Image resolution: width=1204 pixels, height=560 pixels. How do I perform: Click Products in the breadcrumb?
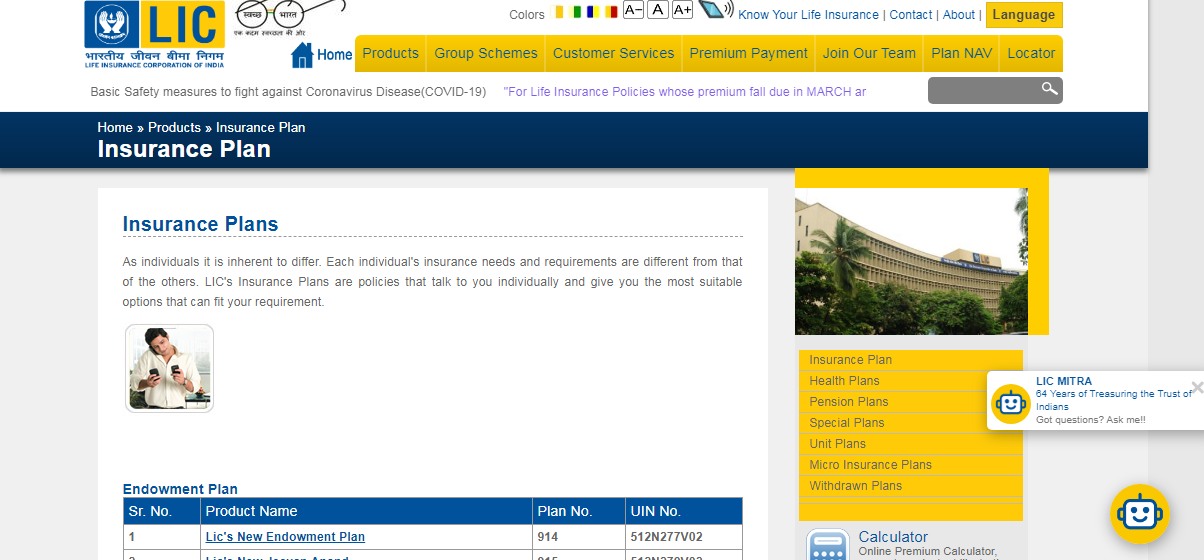coord(174,127)
